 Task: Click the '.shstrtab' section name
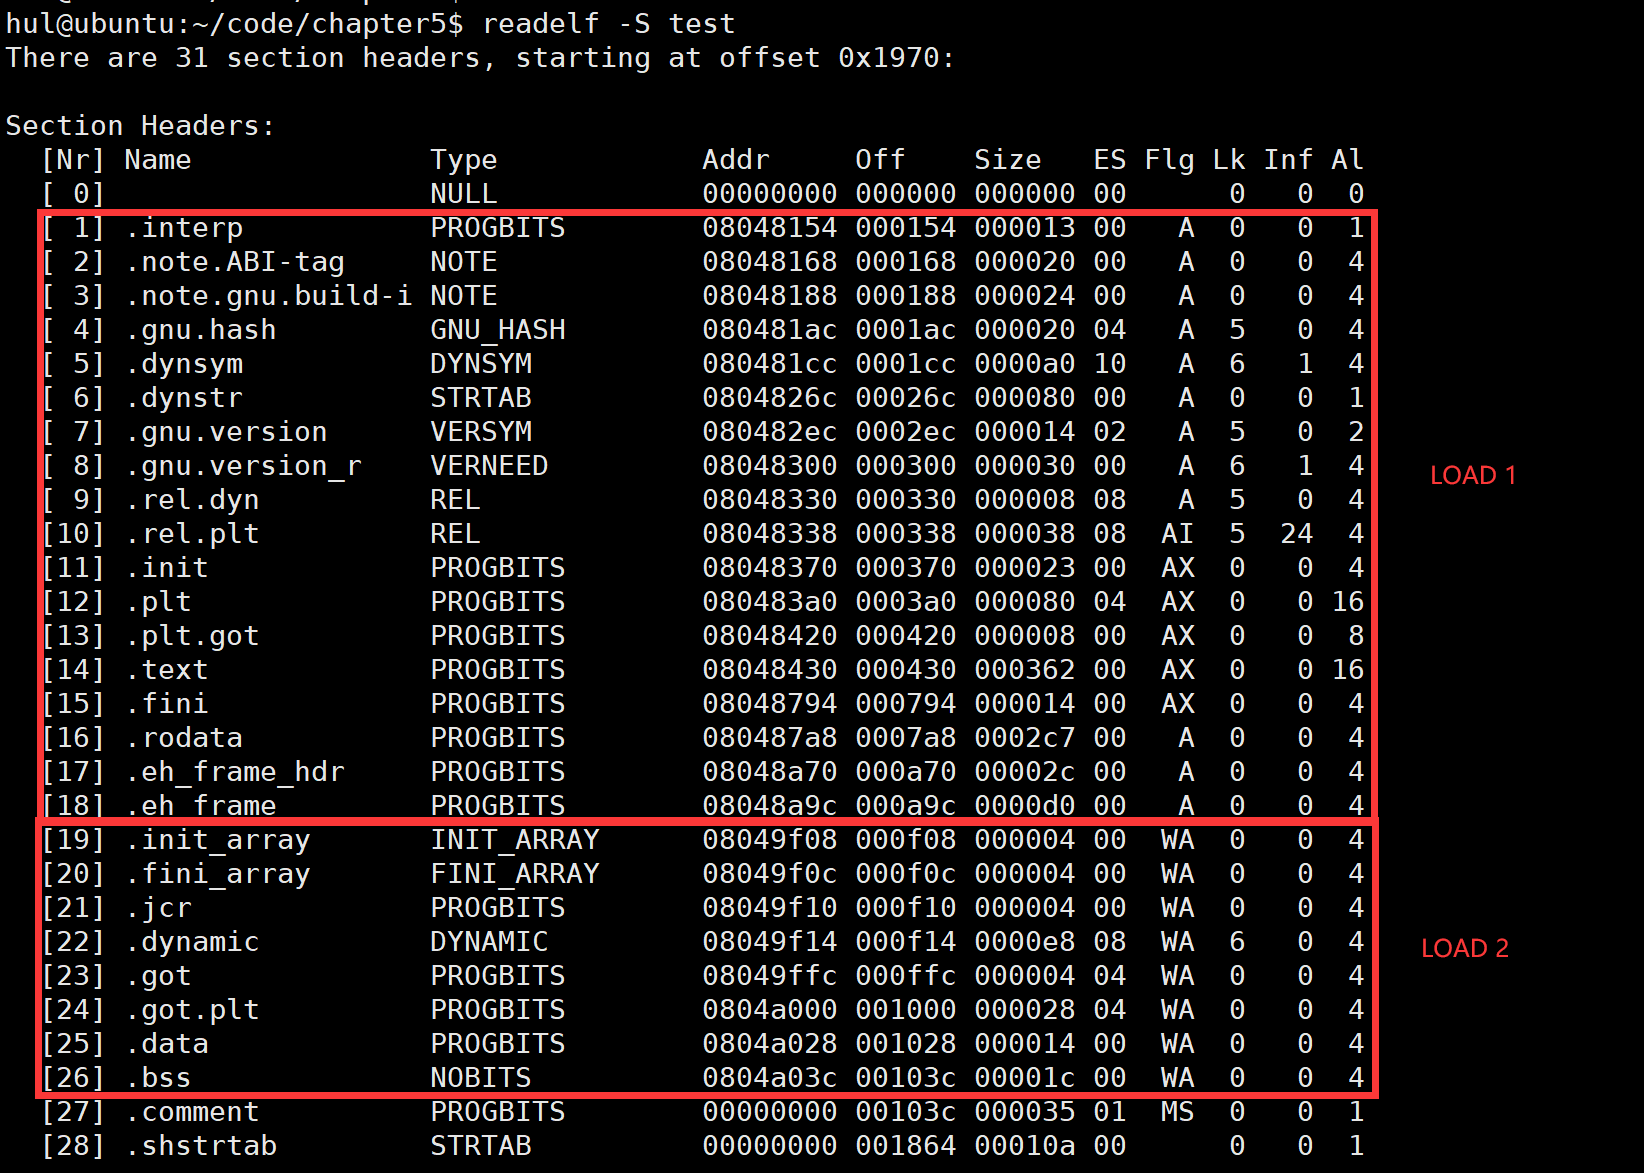tap(201, 1146)
